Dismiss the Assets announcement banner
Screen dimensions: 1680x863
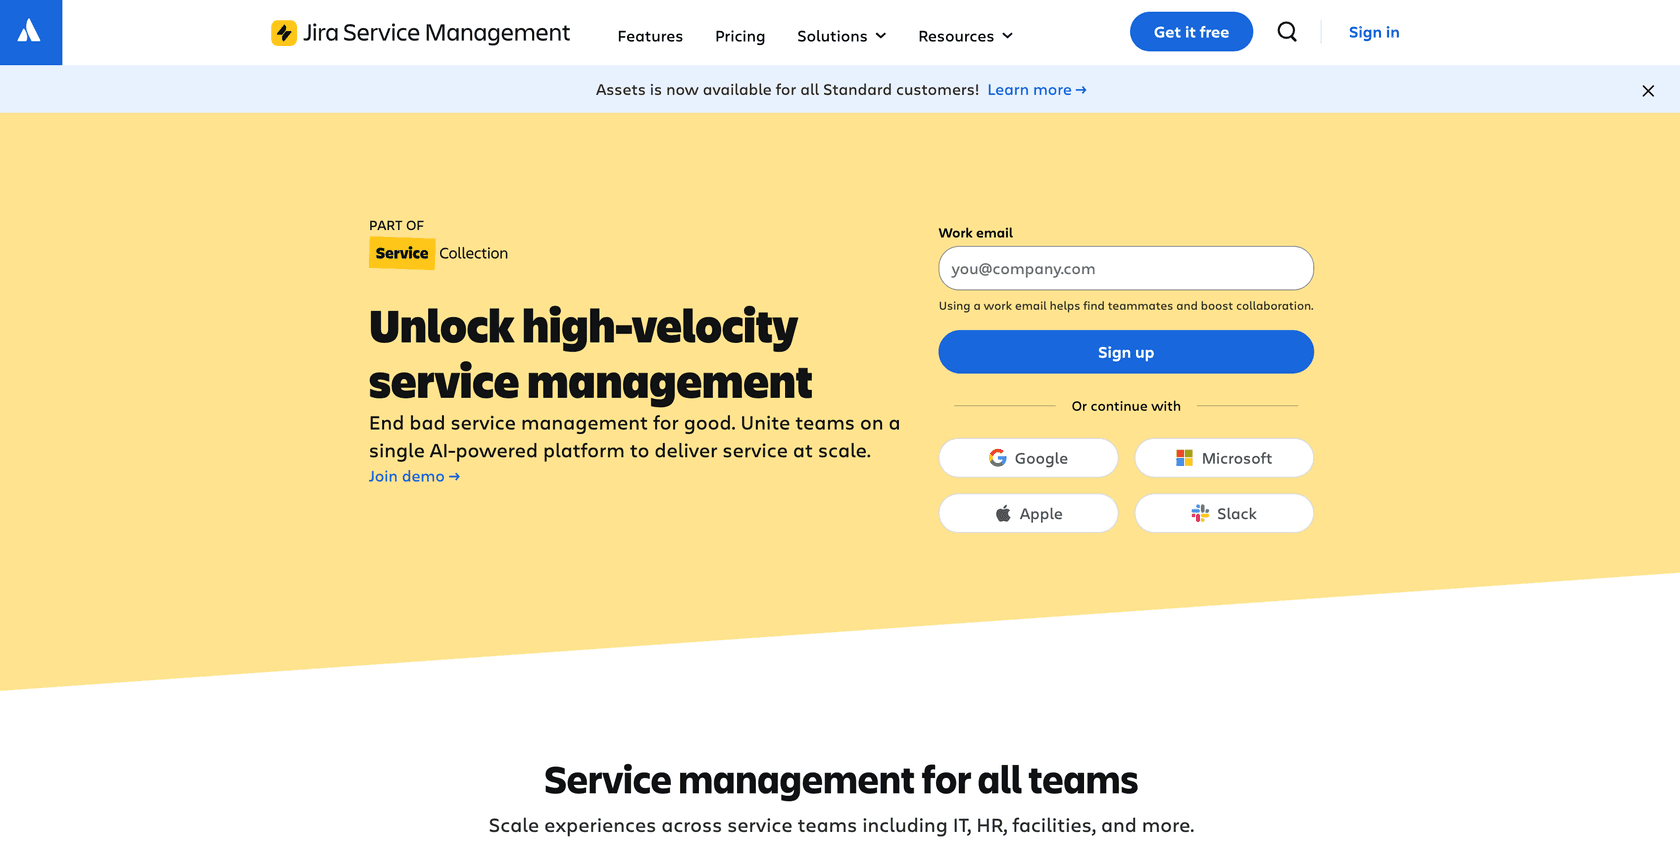click(x=1648, y=91)
